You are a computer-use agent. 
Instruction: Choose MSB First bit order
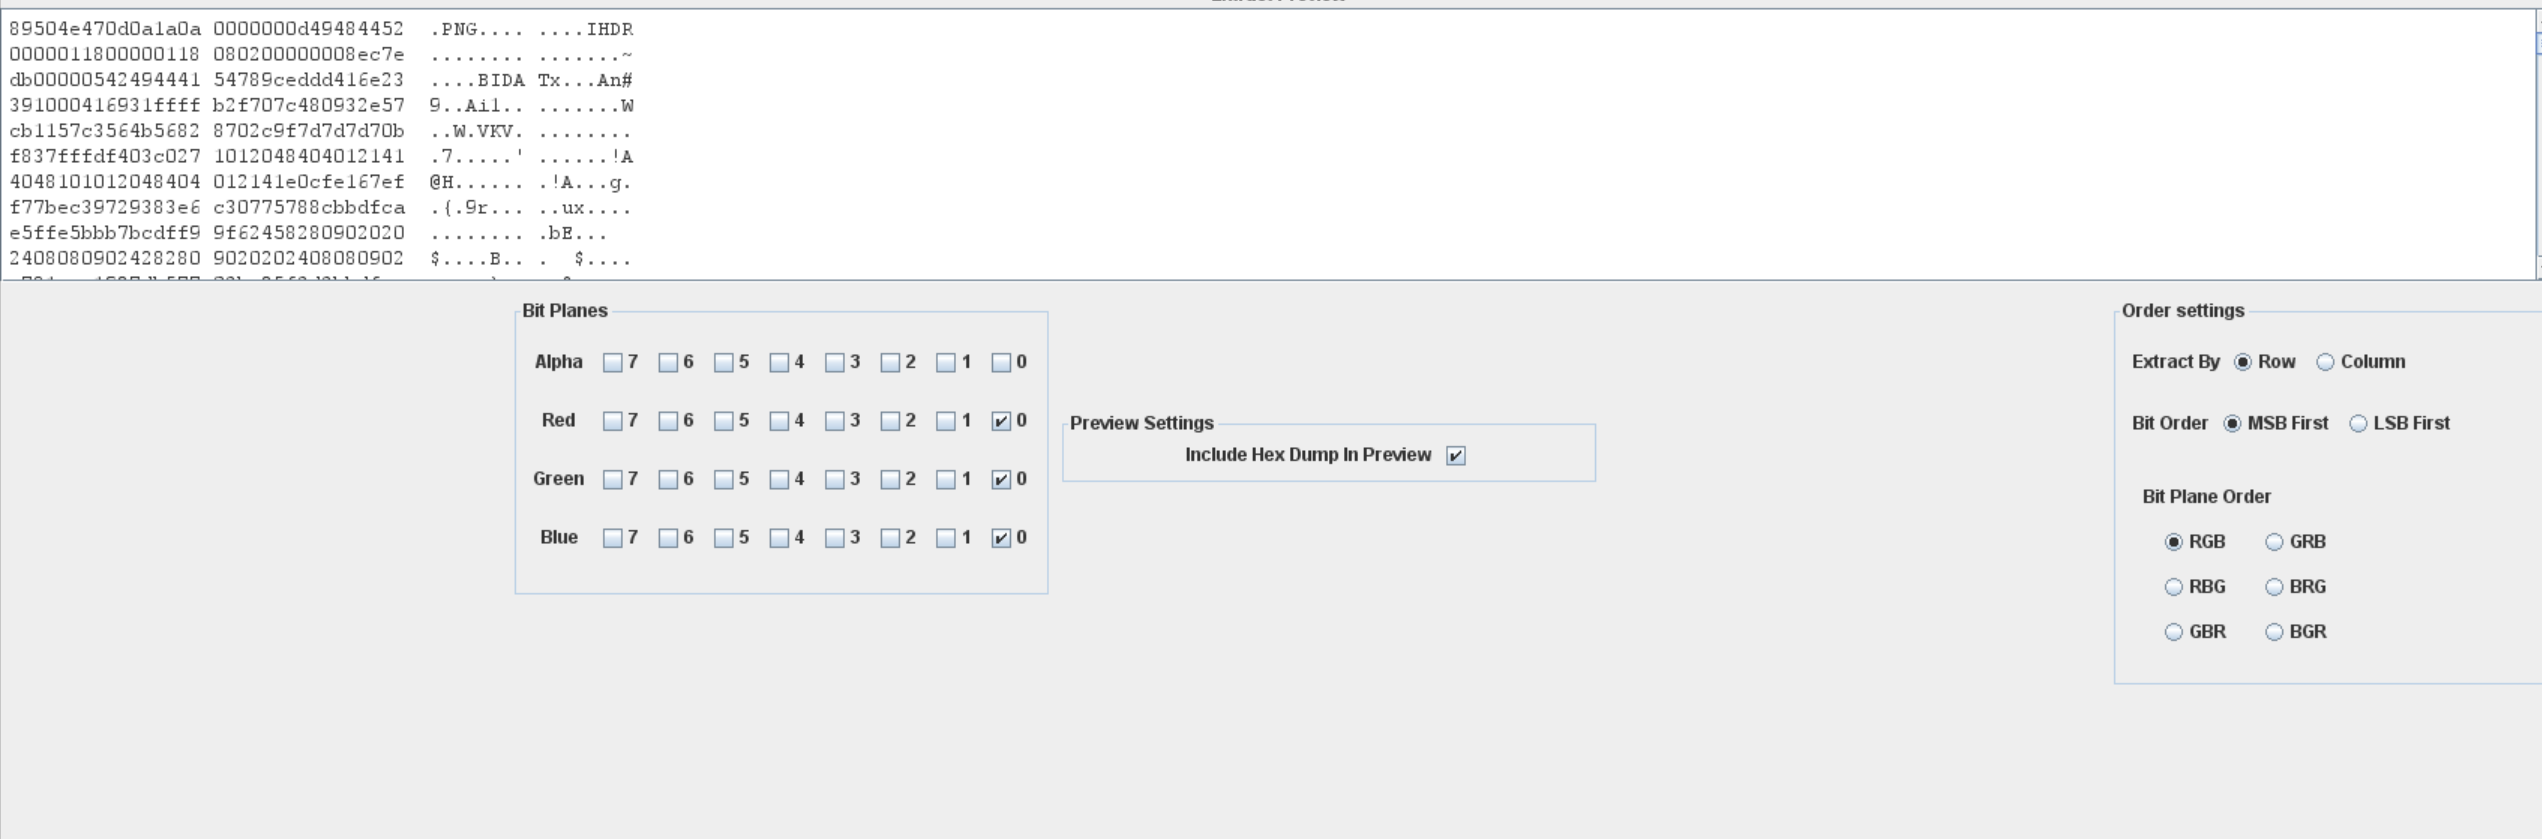[2276, 423]
